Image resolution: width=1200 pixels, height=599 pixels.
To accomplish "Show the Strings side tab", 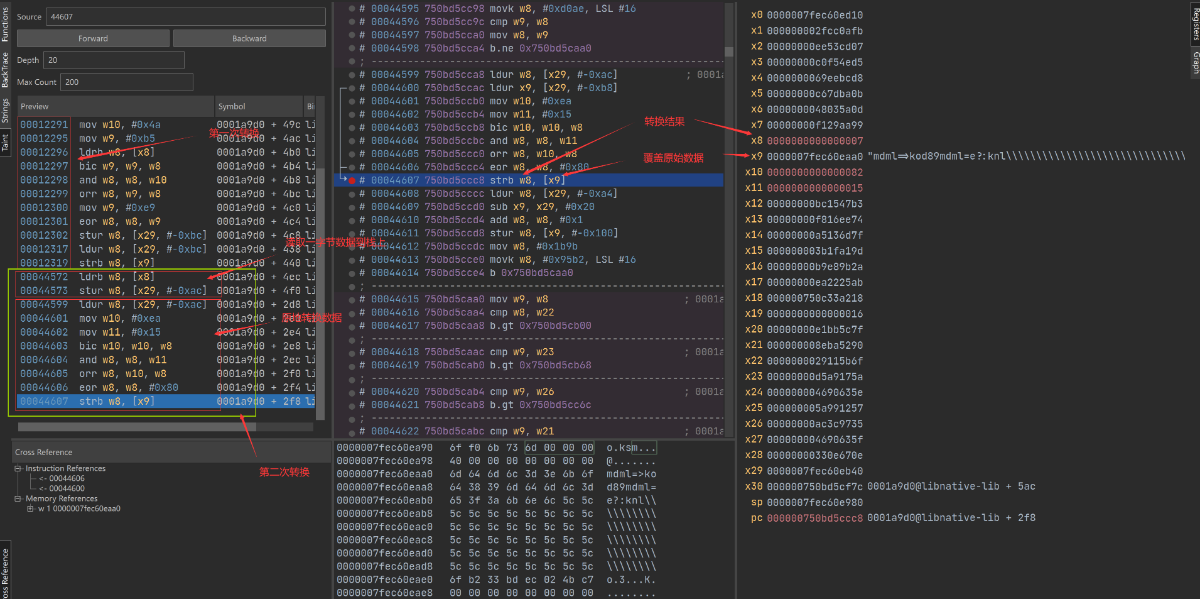I will click(x=5, y=112).
